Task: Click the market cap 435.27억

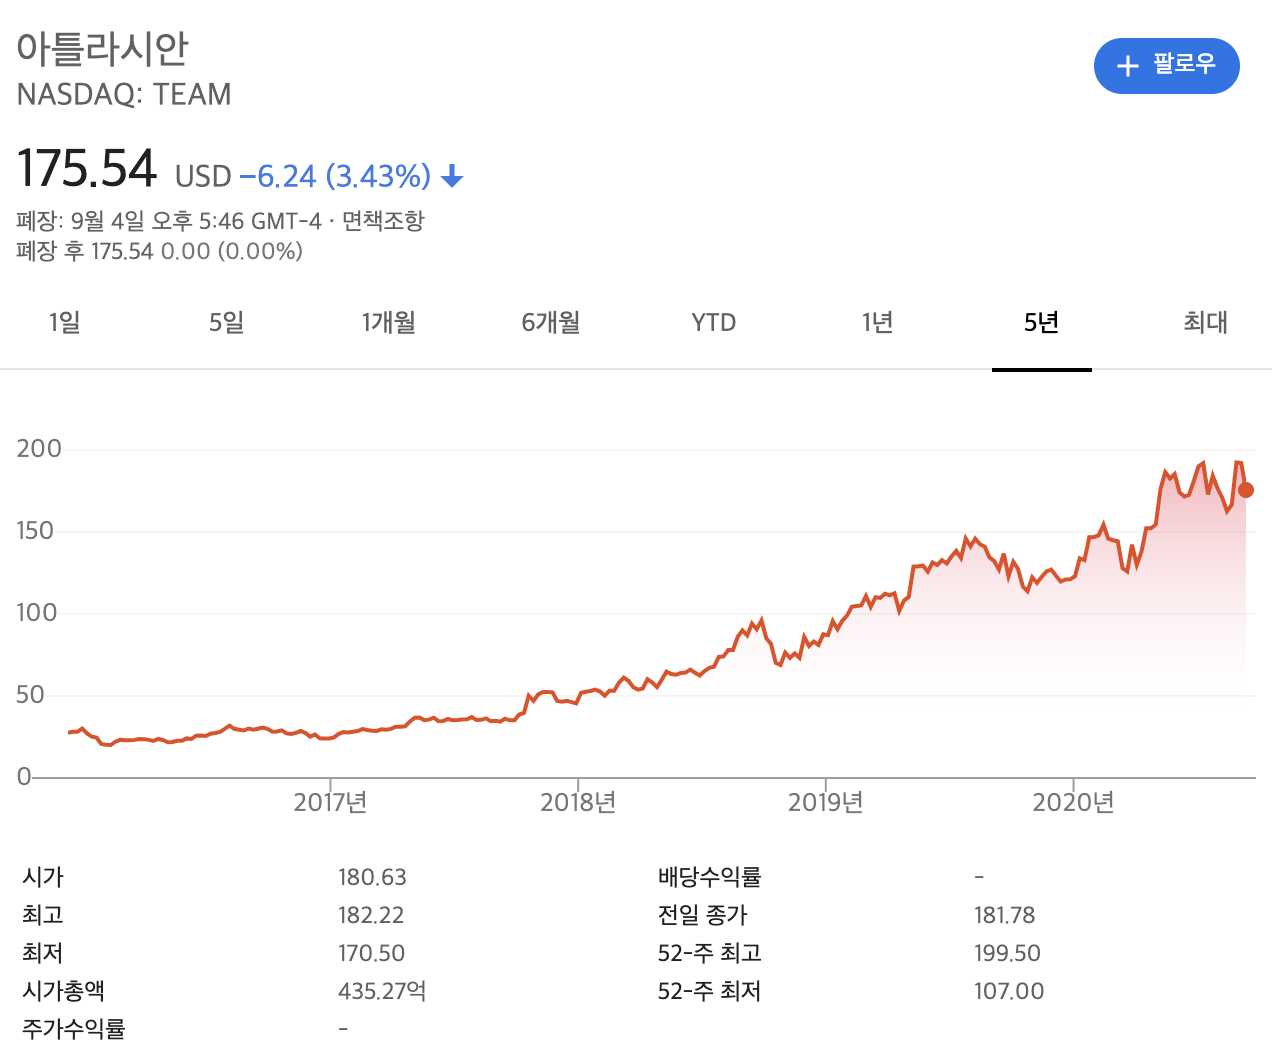Action: 382,991
